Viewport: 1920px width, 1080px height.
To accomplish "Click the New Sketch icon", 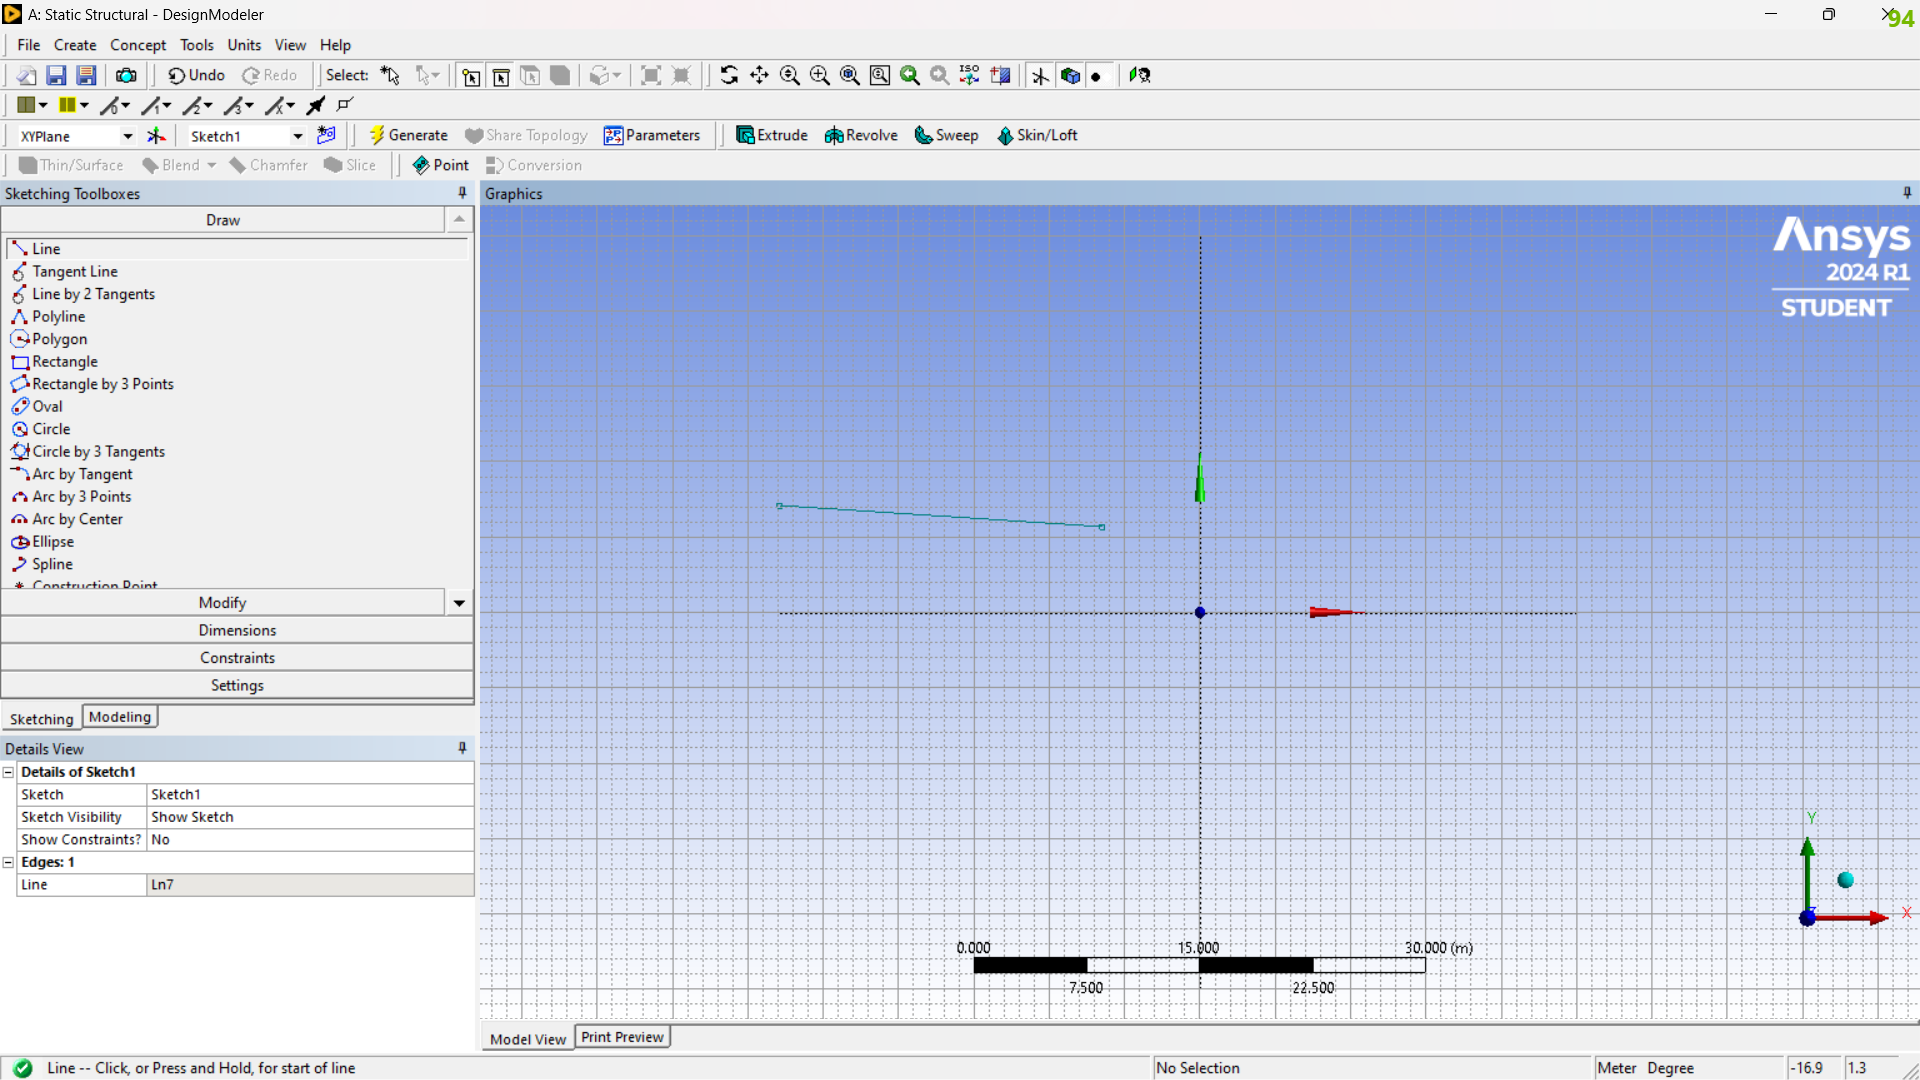I will click(326, 135).
